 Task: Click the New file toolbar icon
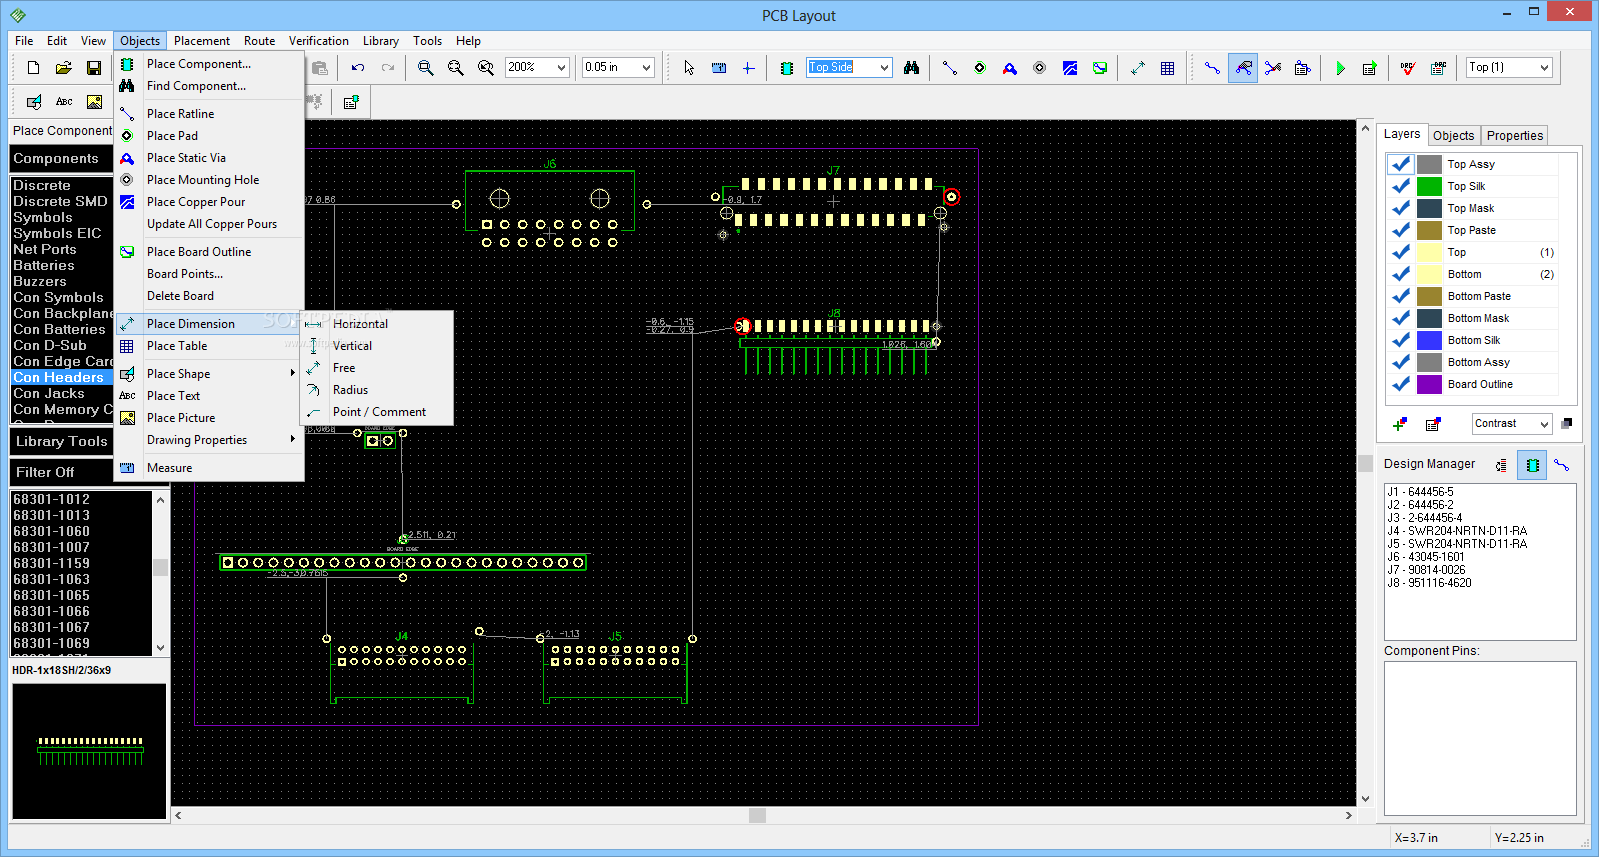coord(33,68)
